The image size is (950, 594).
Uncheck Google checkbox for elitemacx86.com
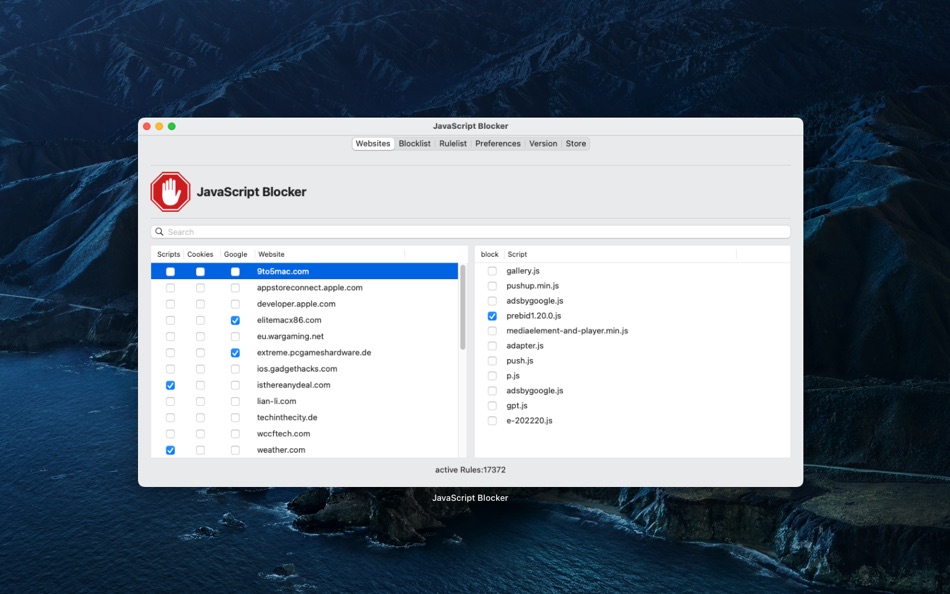[x=235, y=320]
